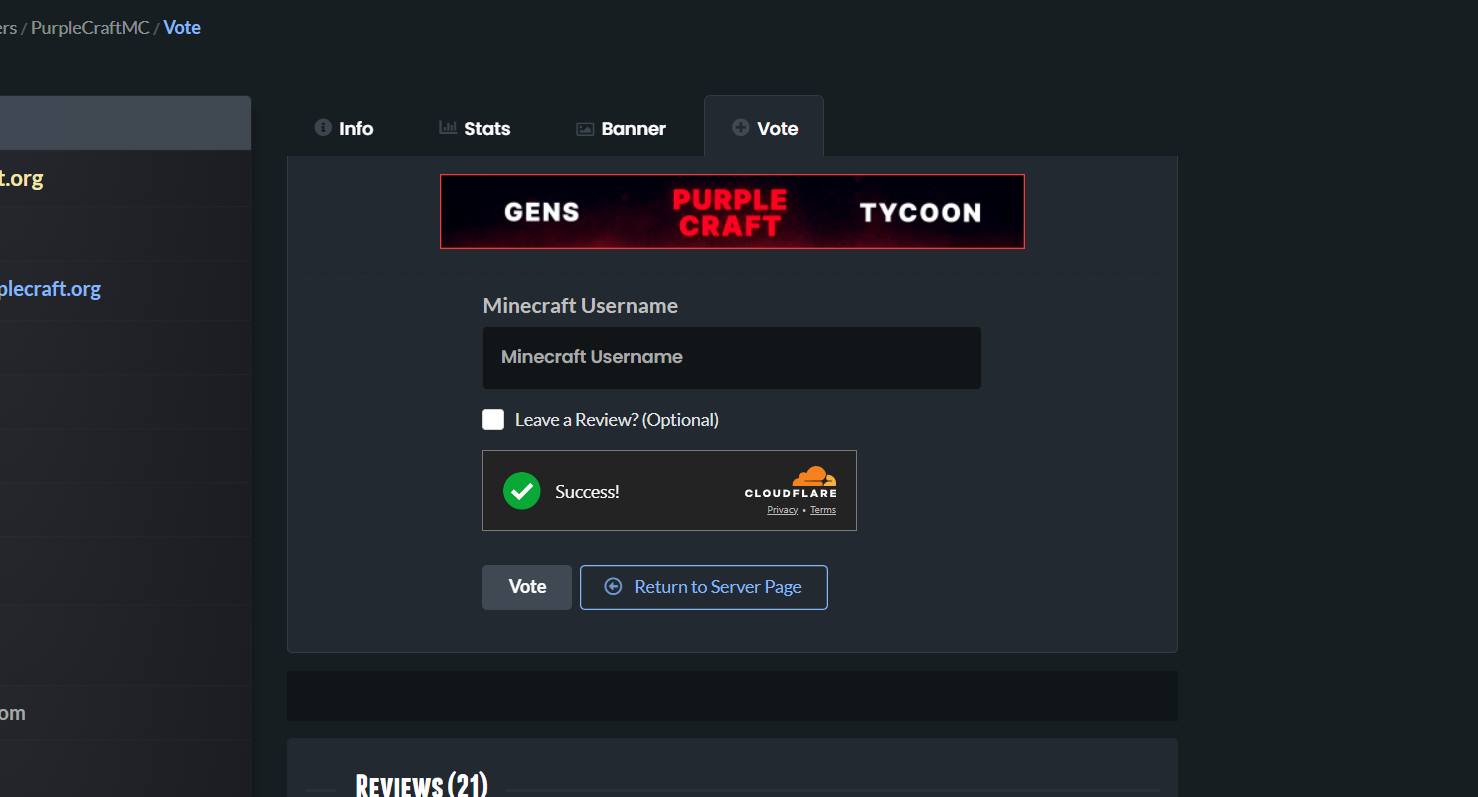Open the blue plecraft.org sidebar link
The height and width of the screenshot is (797, 1478).
click(50, 289)
